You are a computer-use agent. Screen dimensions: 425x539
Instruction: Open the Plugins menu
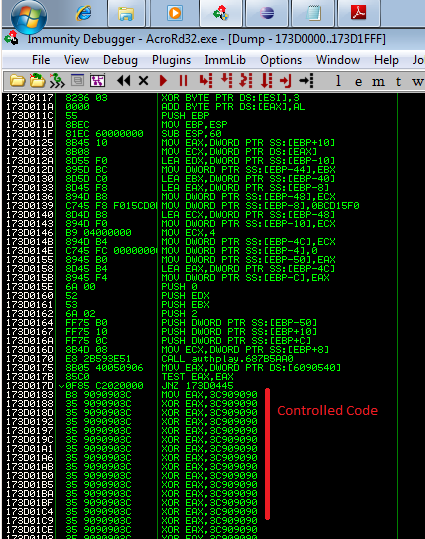tap(171, 60)
